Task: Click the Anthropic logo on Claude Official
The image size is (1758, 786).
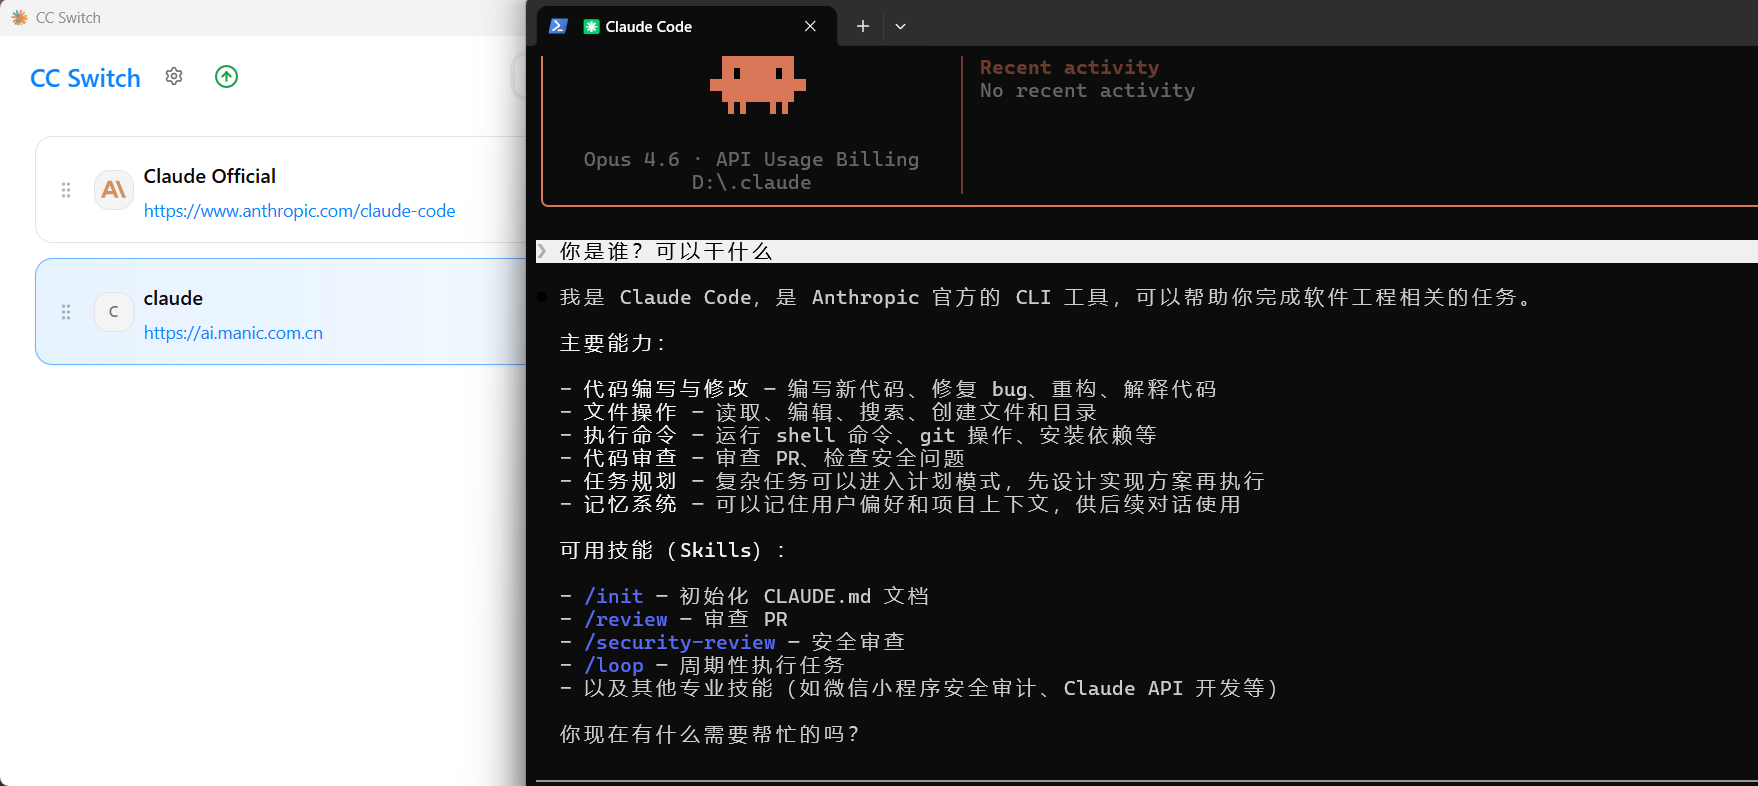Action: click(x=114, y=190)
